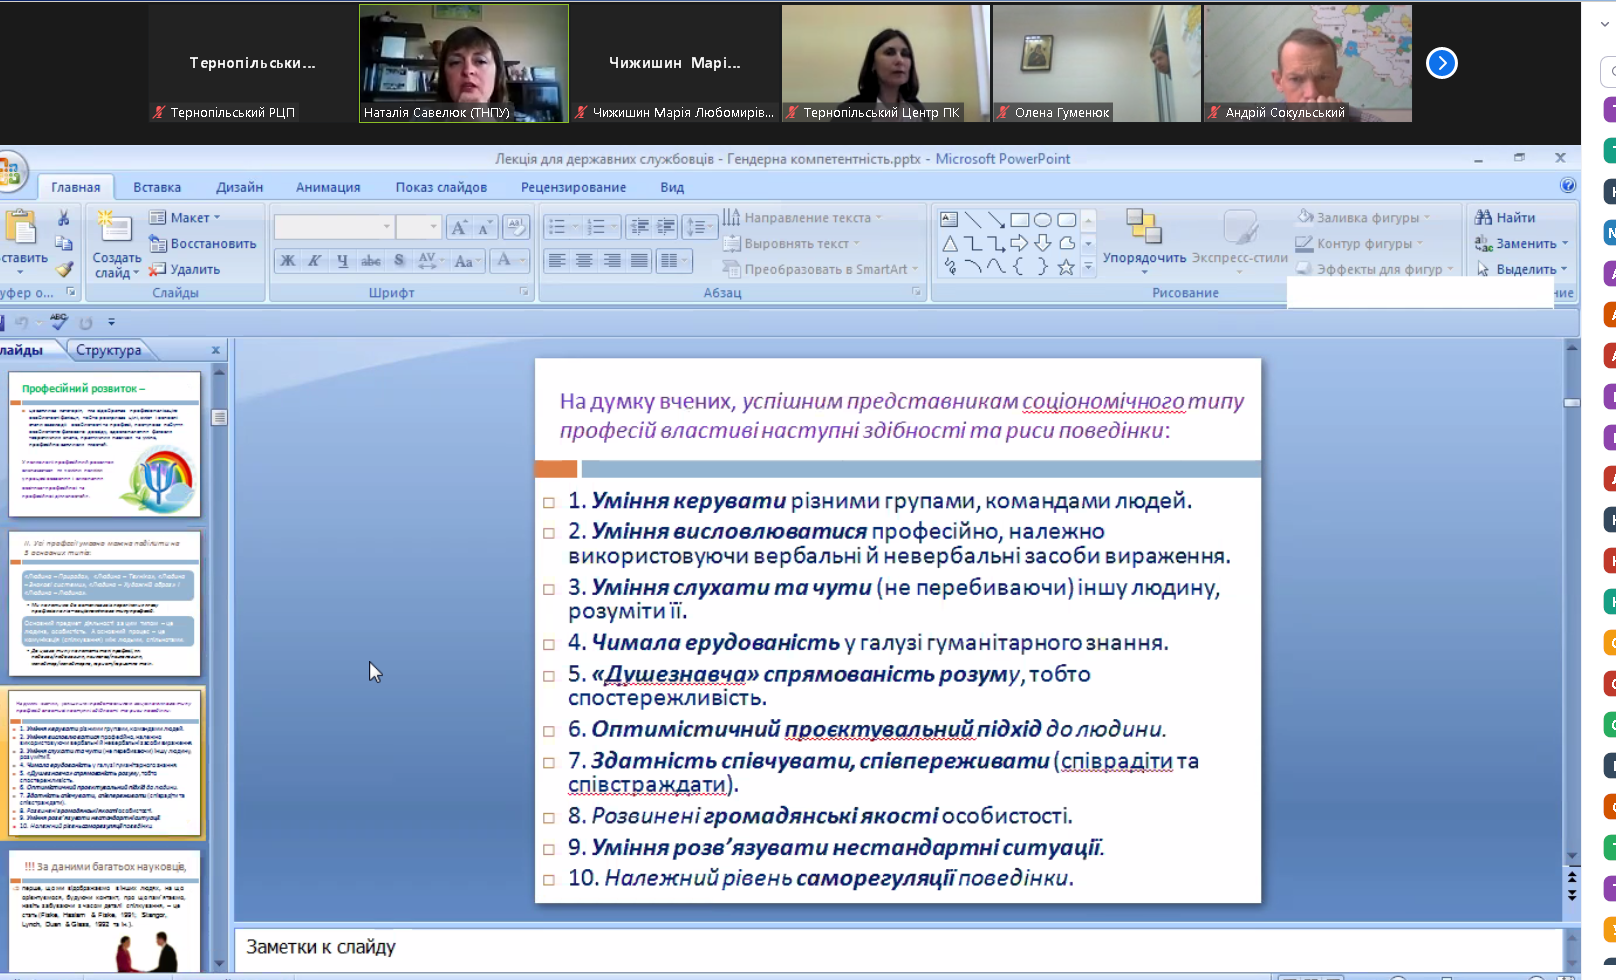Show next participants with blue arrow button
Image resolution: width=1616 pixels, height=980 pixels.
1441,63
